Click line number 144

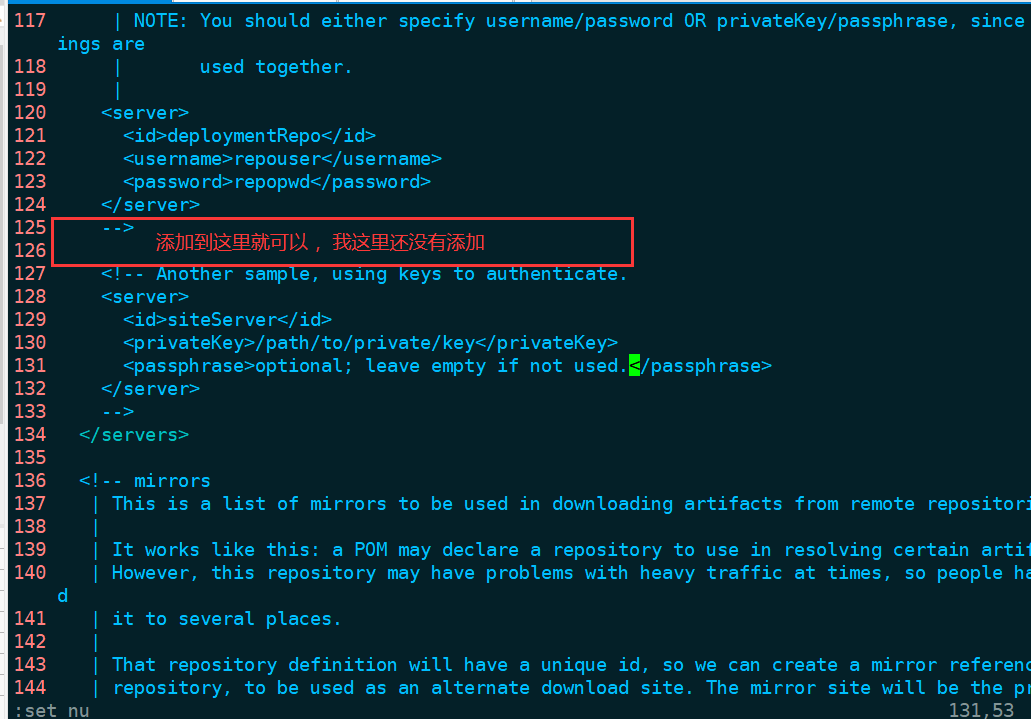tap(30, 687)
